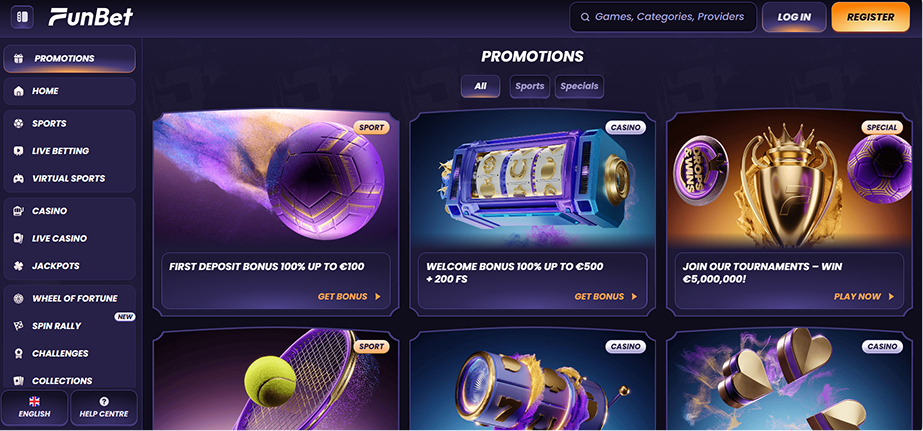923x431 pixels.
Task: Click the Log In button
Action: (794, 17)
